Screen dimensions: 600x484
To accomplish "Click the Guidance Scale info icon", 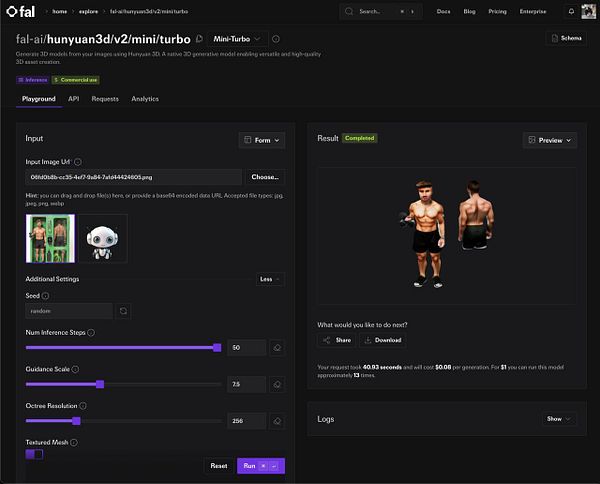I will pos(75,369).
